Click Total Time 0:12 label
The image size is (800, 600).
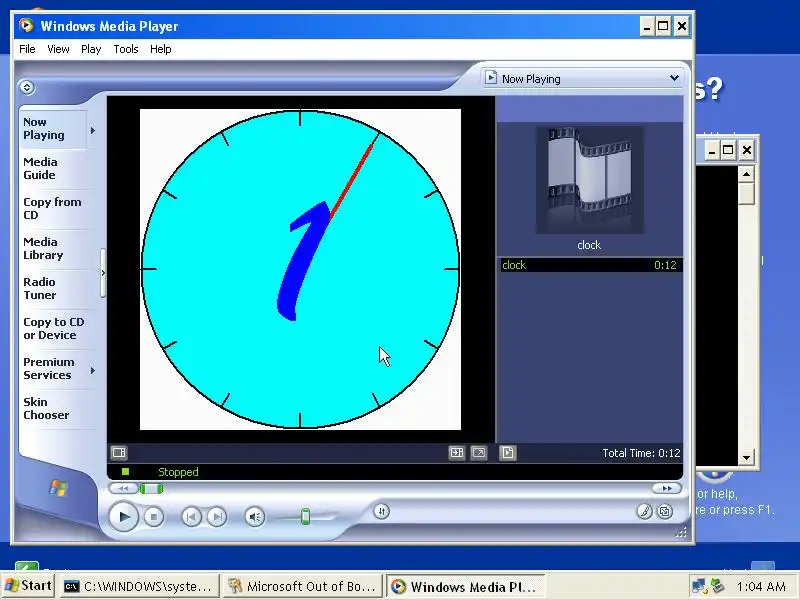coord(641,453)
